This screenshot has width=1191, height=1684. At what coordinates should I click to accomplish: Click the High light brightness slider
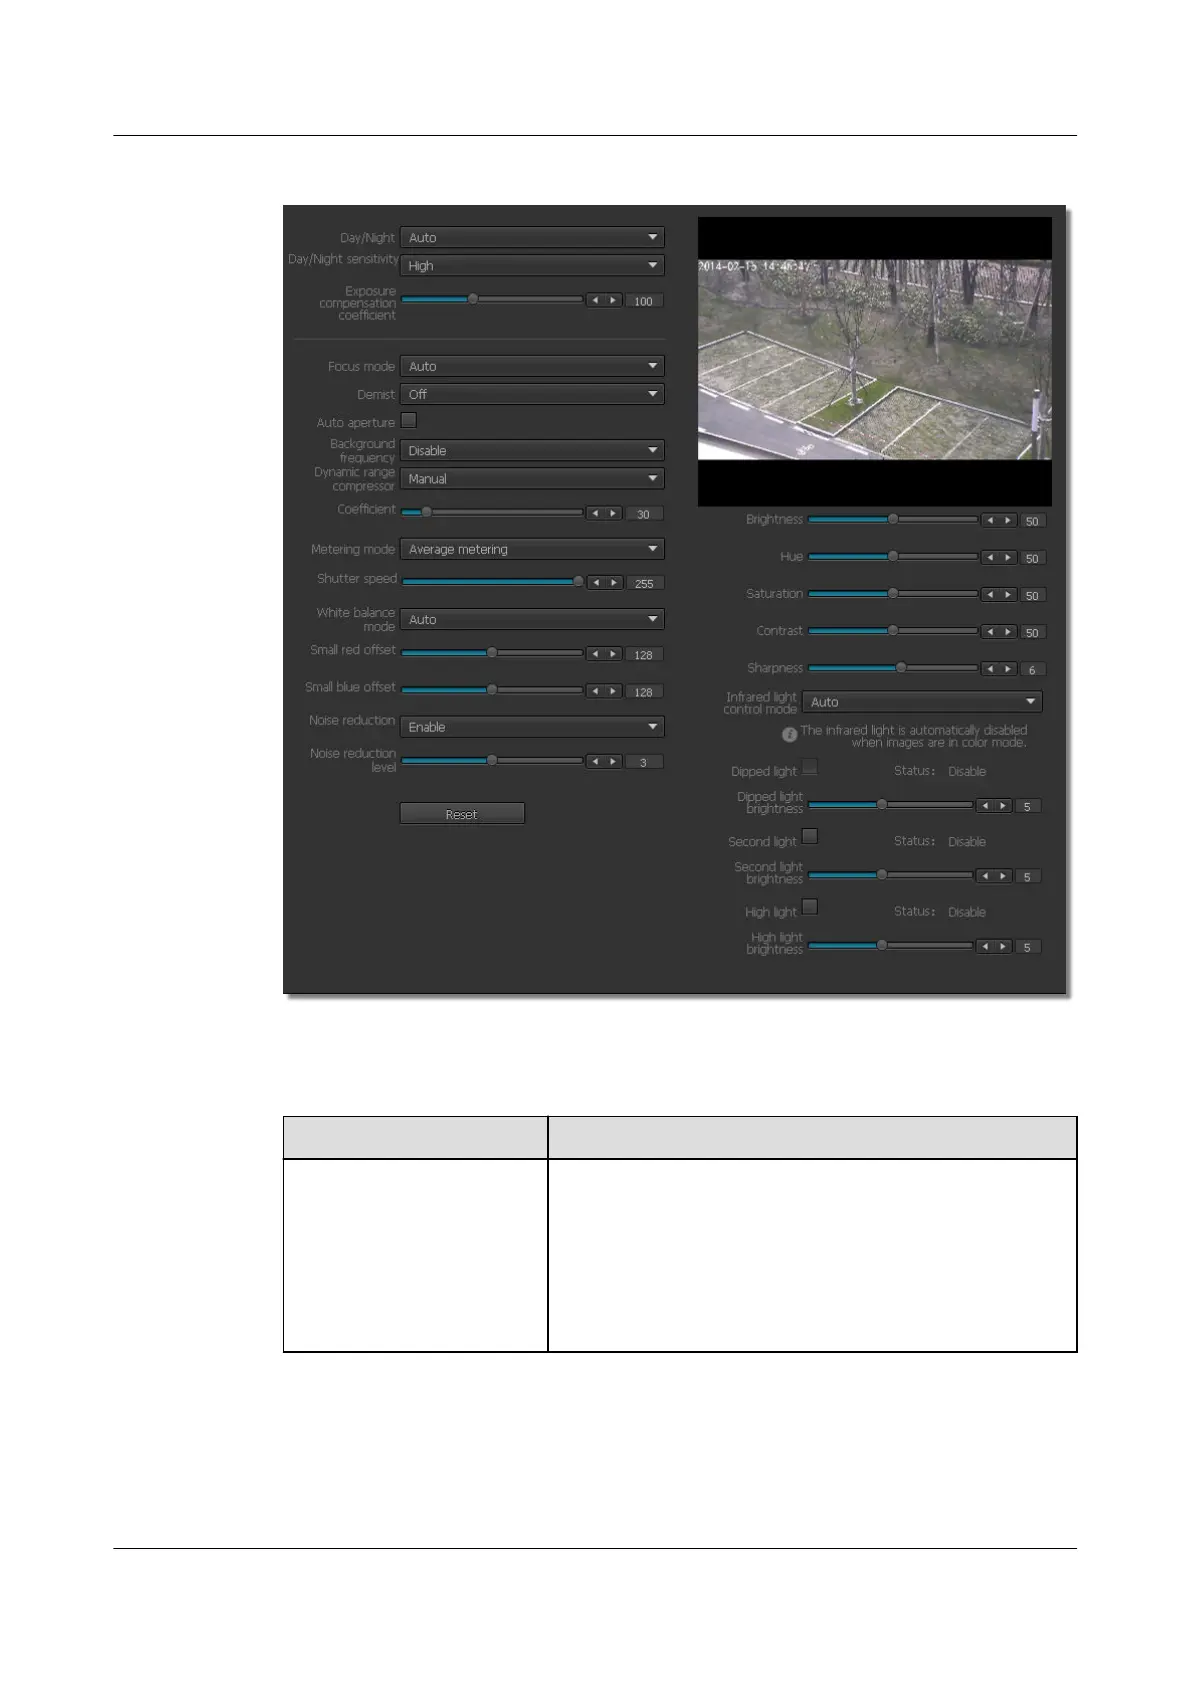[890, 944]
